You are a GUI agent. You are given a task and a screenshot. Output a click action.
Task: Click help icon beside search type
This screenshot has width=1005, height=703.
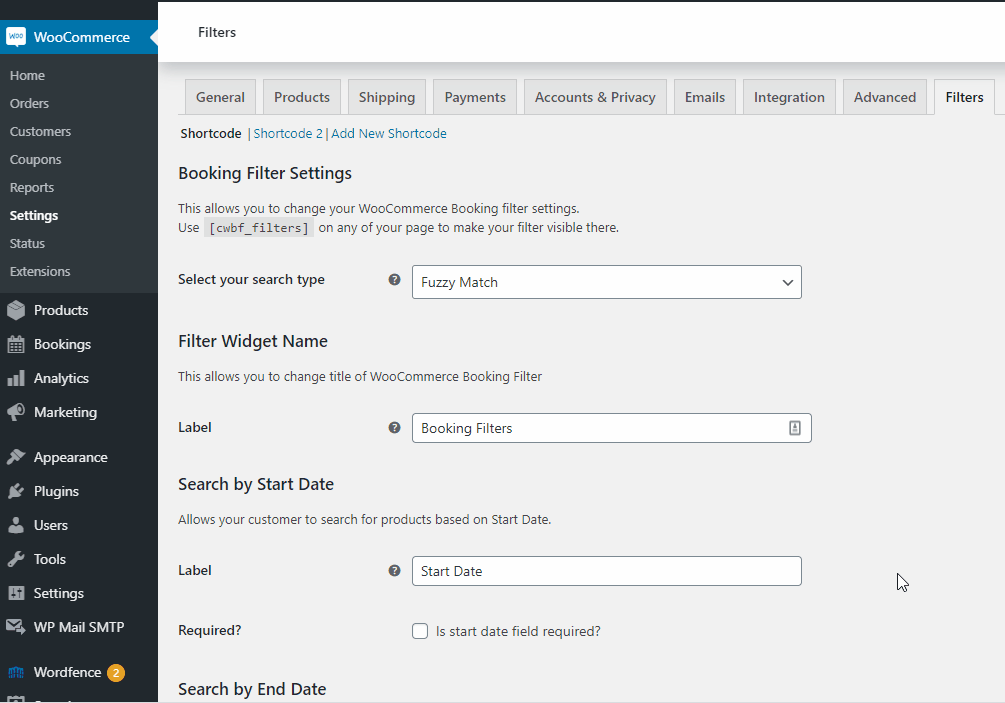click(x=394, y=280)
